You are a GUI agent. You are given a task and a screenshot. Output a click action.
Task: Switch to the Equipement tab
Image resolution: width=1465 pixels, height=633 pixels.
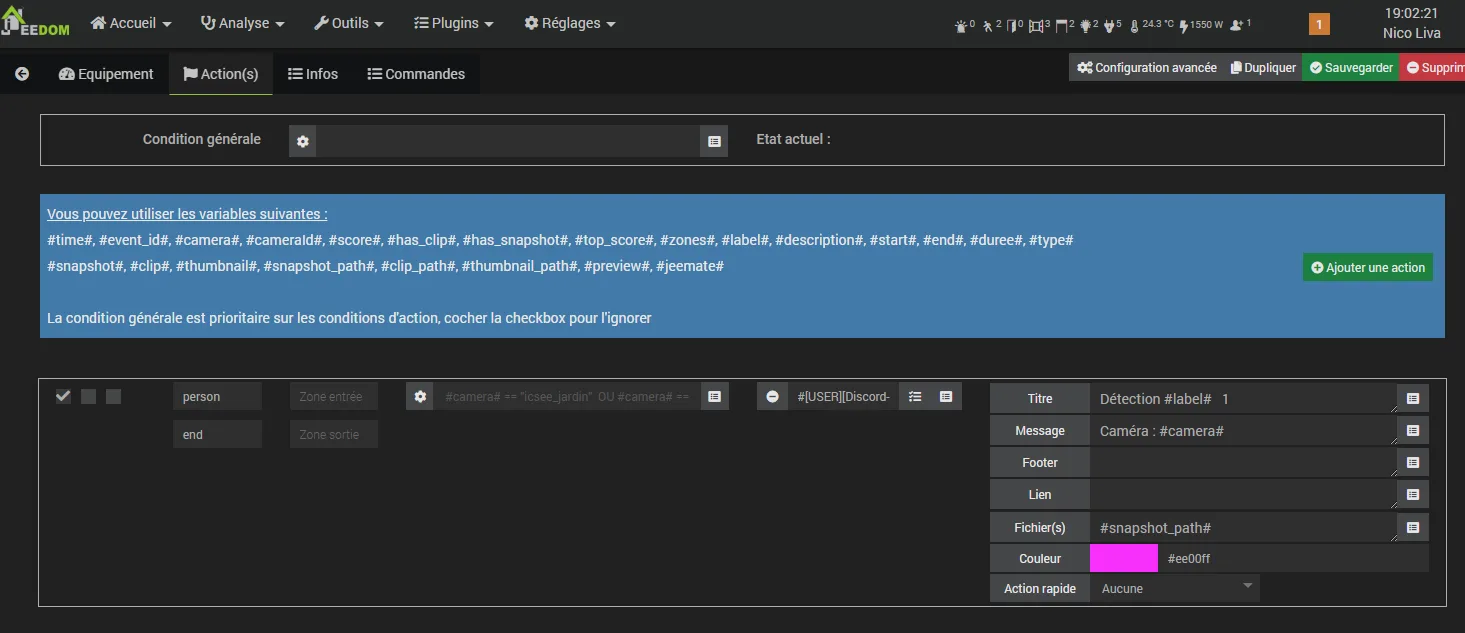tap(106, 74)
